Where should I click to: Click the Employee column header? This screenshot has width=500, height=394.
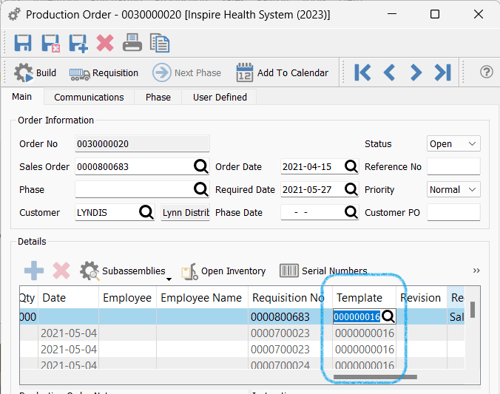[127, 298]
